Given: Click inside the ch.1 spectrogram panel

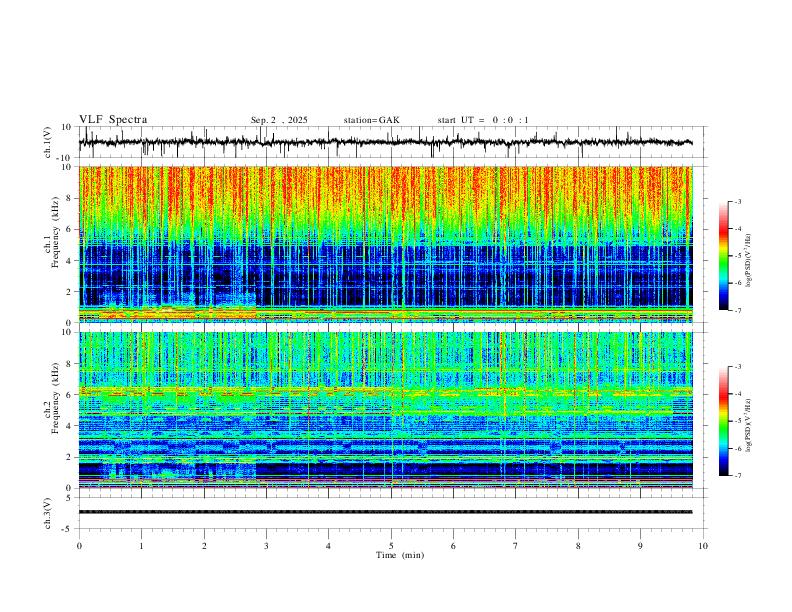Looking at the screenshot, I should [x=385, y=244].
